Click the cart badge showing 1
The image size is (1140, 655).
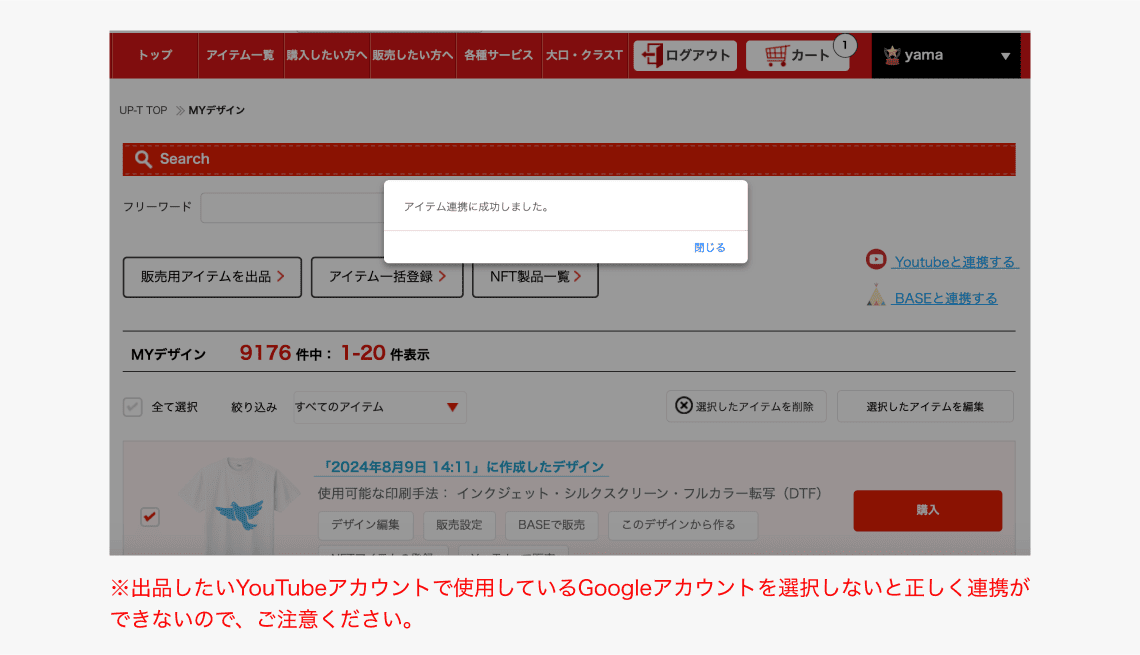click(843, 46)
